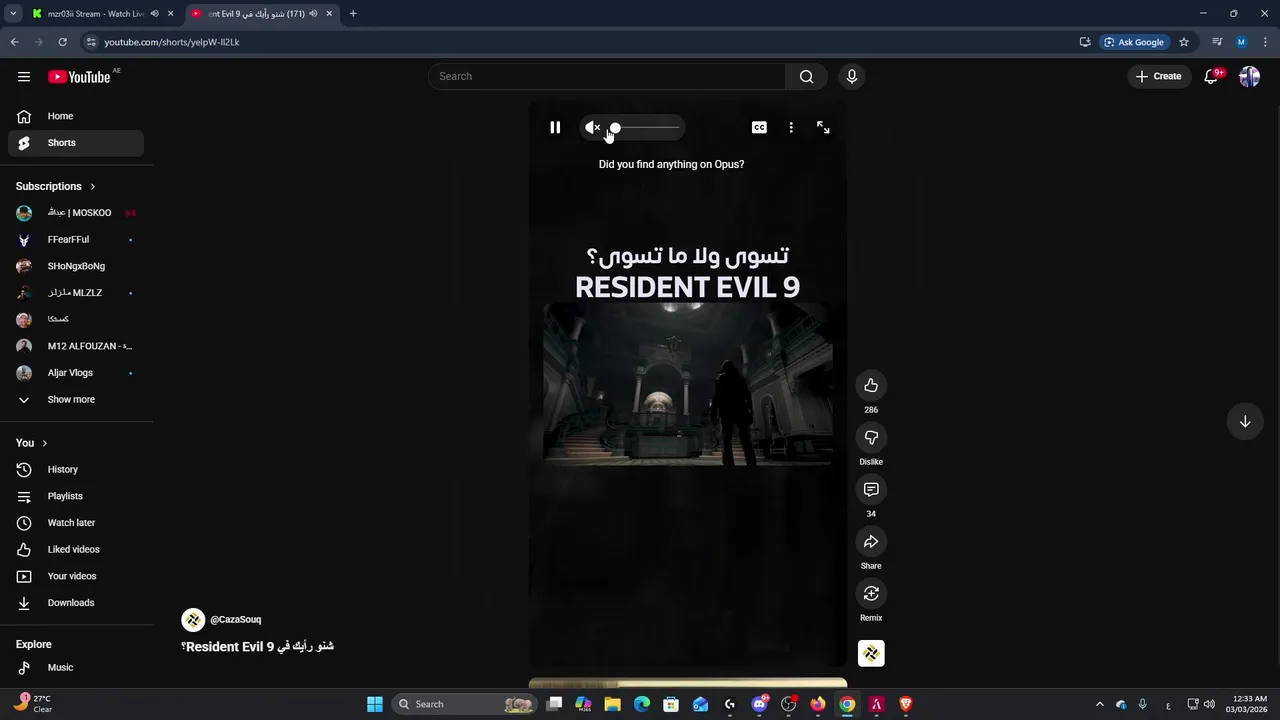Expand the Subscriptions section chevron
Image resolution: width=1280 pixels, height=720 pixels.
coord(93,186)
